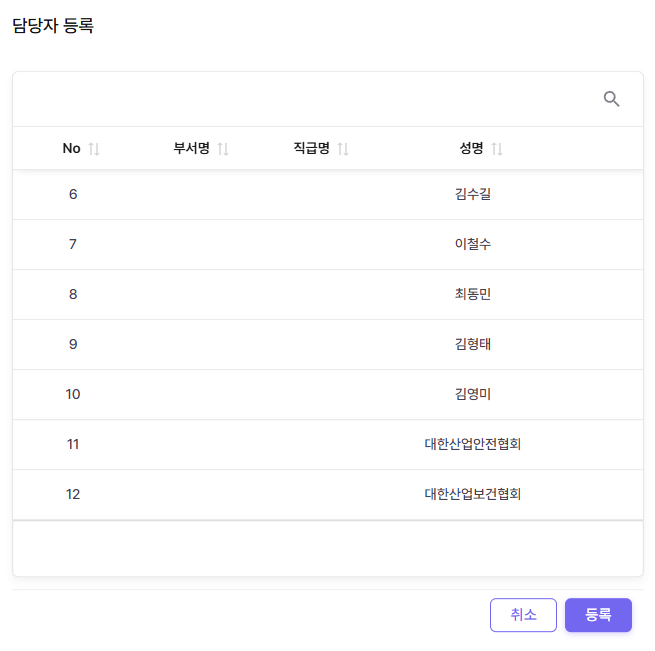Select the 대한산업보건협회 row
Image resolution: width=655 pixels, height=651 pixels.
point(472,494)
